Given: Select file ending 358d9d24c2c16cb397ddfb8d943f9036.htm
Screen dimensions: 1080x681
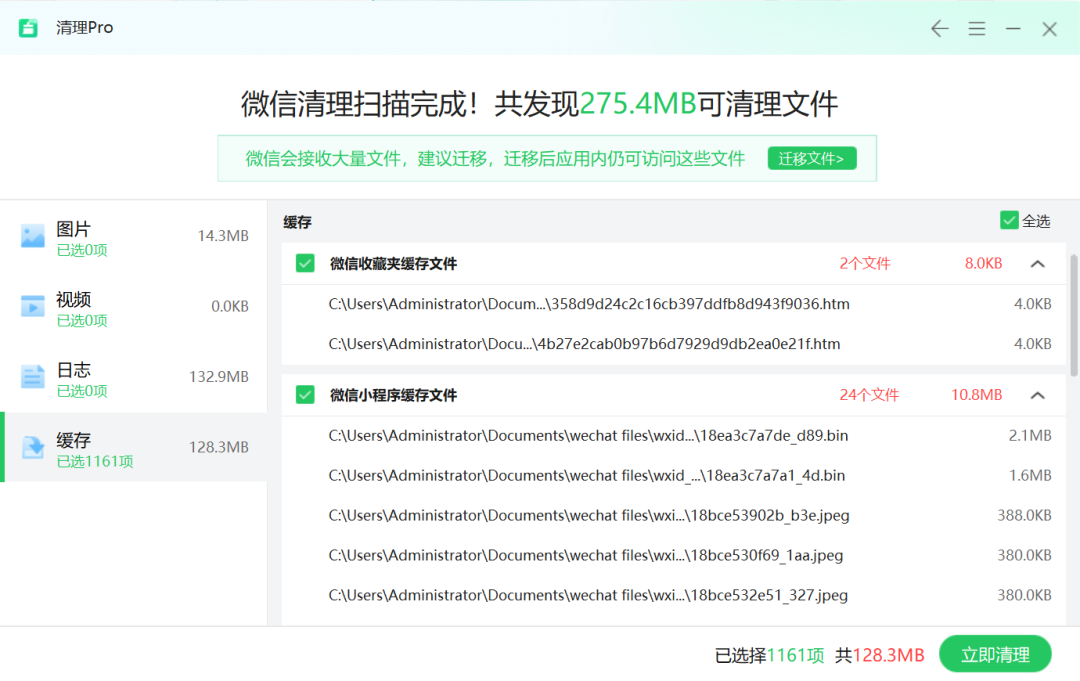Looking at the screenshot, I should [x=674, y=304].
